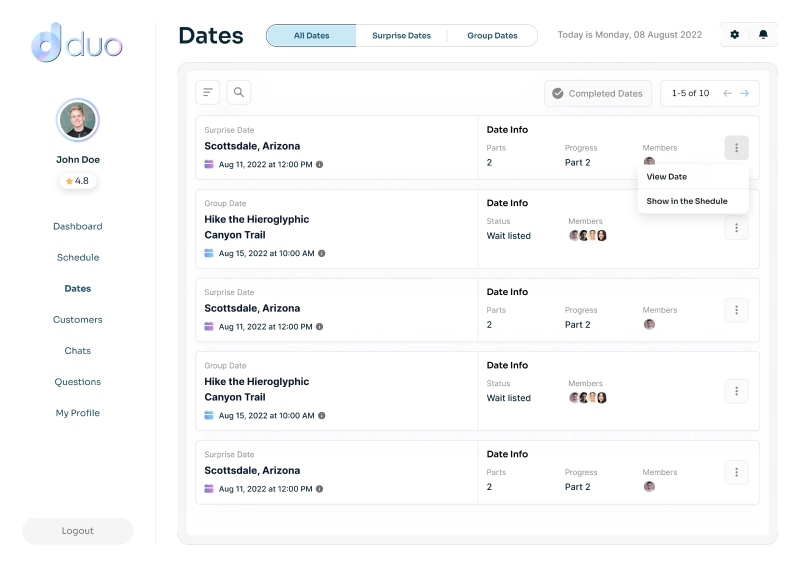This screenshot has width=800, height=569.
Task: Open the notifications bell
Action: (x=763, y=35)
